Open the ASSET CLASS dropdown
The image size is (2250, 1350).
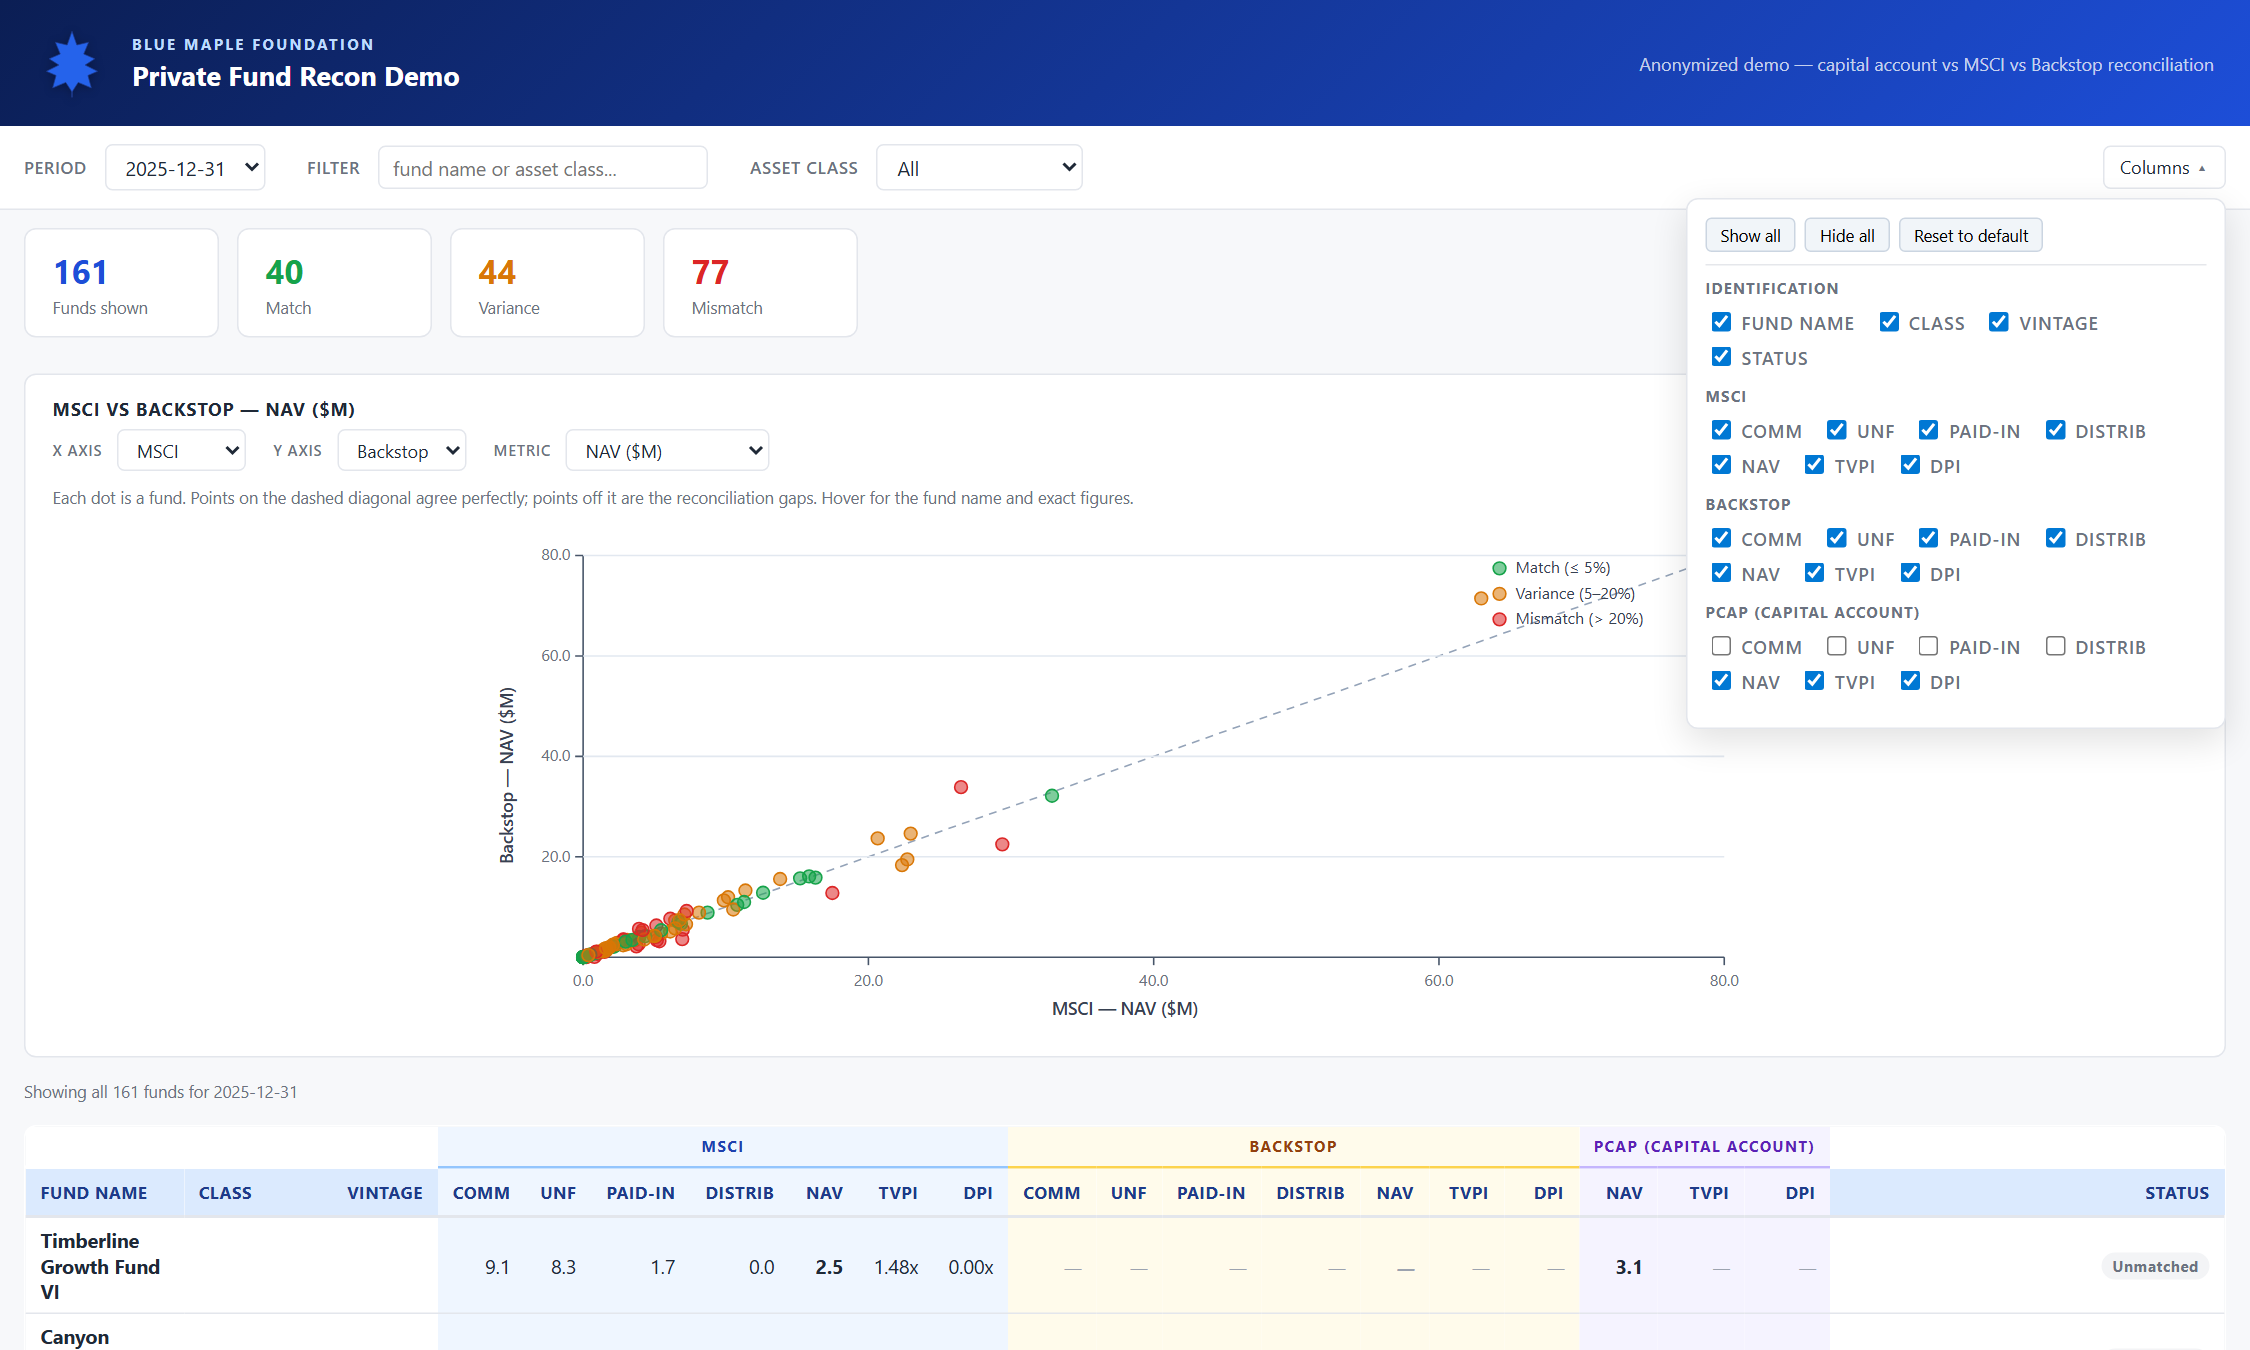(x=979, y=168)
